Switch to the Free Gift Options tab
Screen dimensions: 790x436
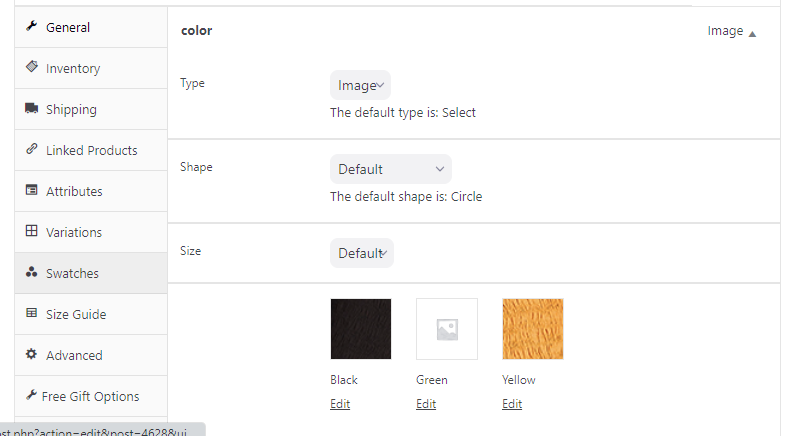coord(90,396)
